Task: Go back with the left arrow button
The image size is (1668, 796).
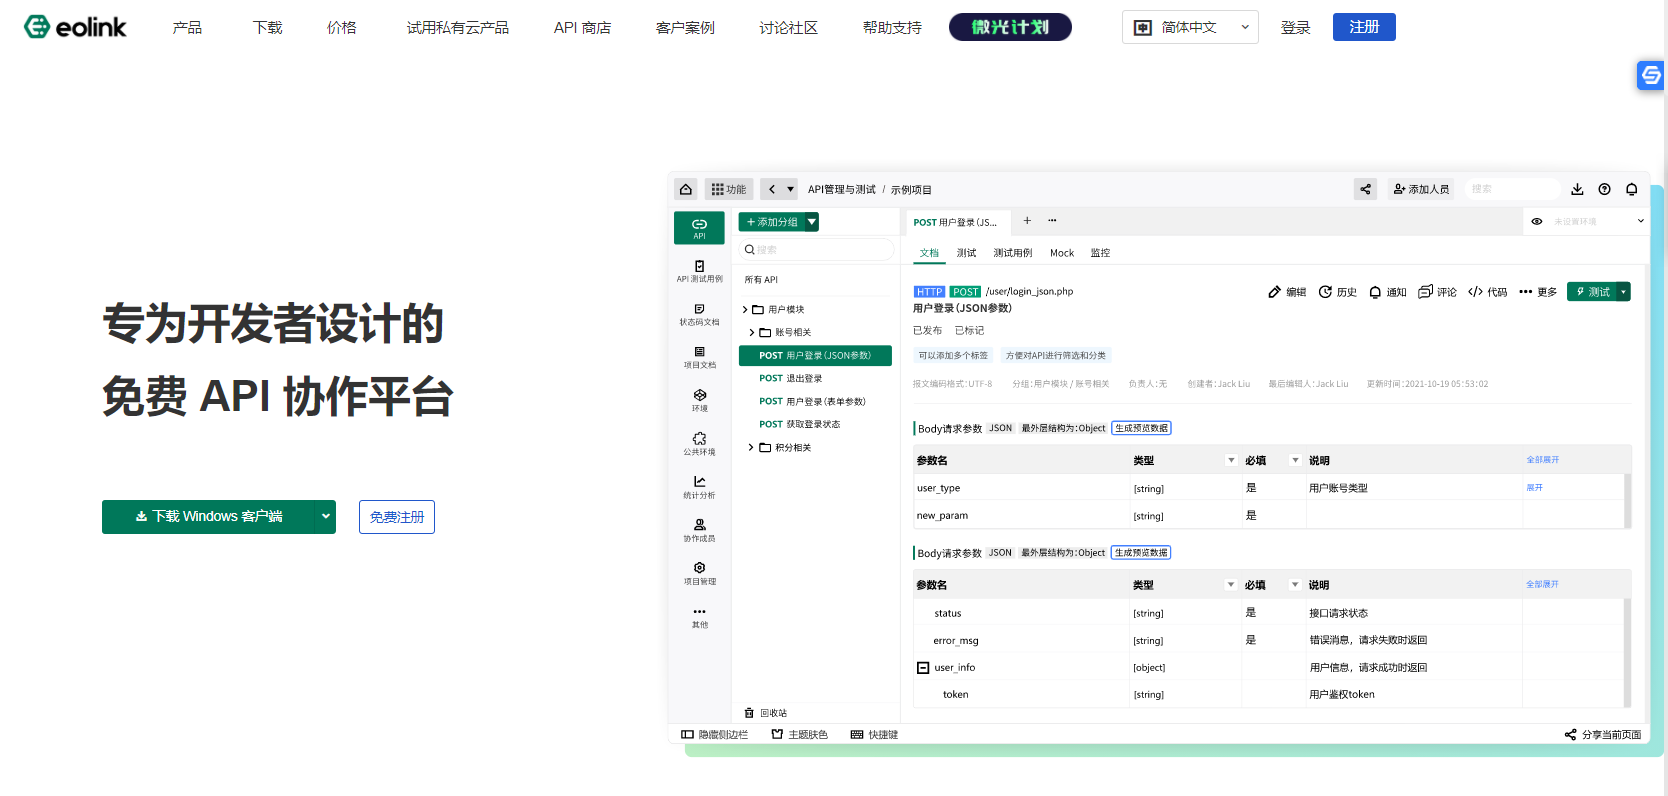Action: [771, 189]
